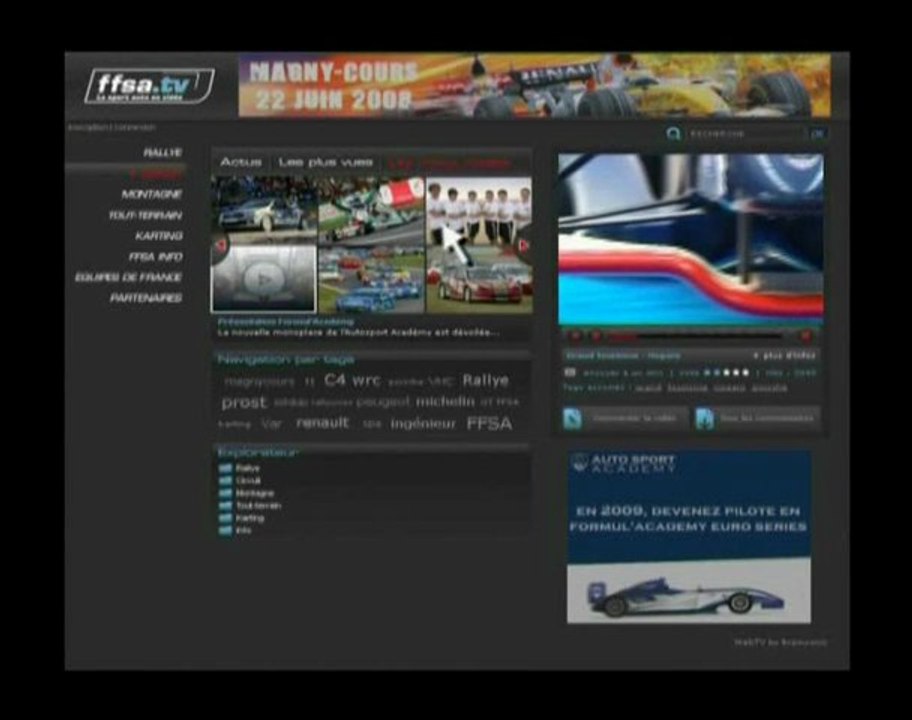The width and height of the screenshot is (912, 720).
Task: Expand the plus d'infos link
Action: click(784, 355)
